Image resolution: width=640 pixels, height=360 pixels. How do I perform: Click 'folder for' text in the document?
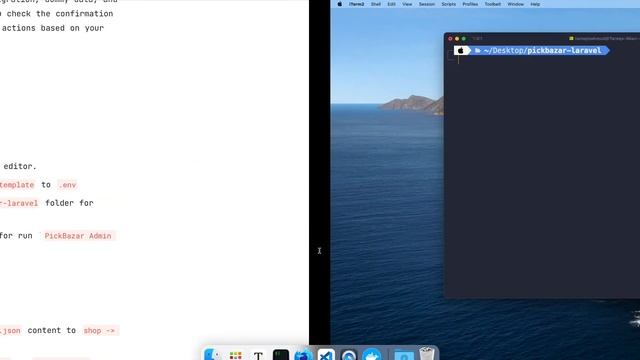coord(69,203)
